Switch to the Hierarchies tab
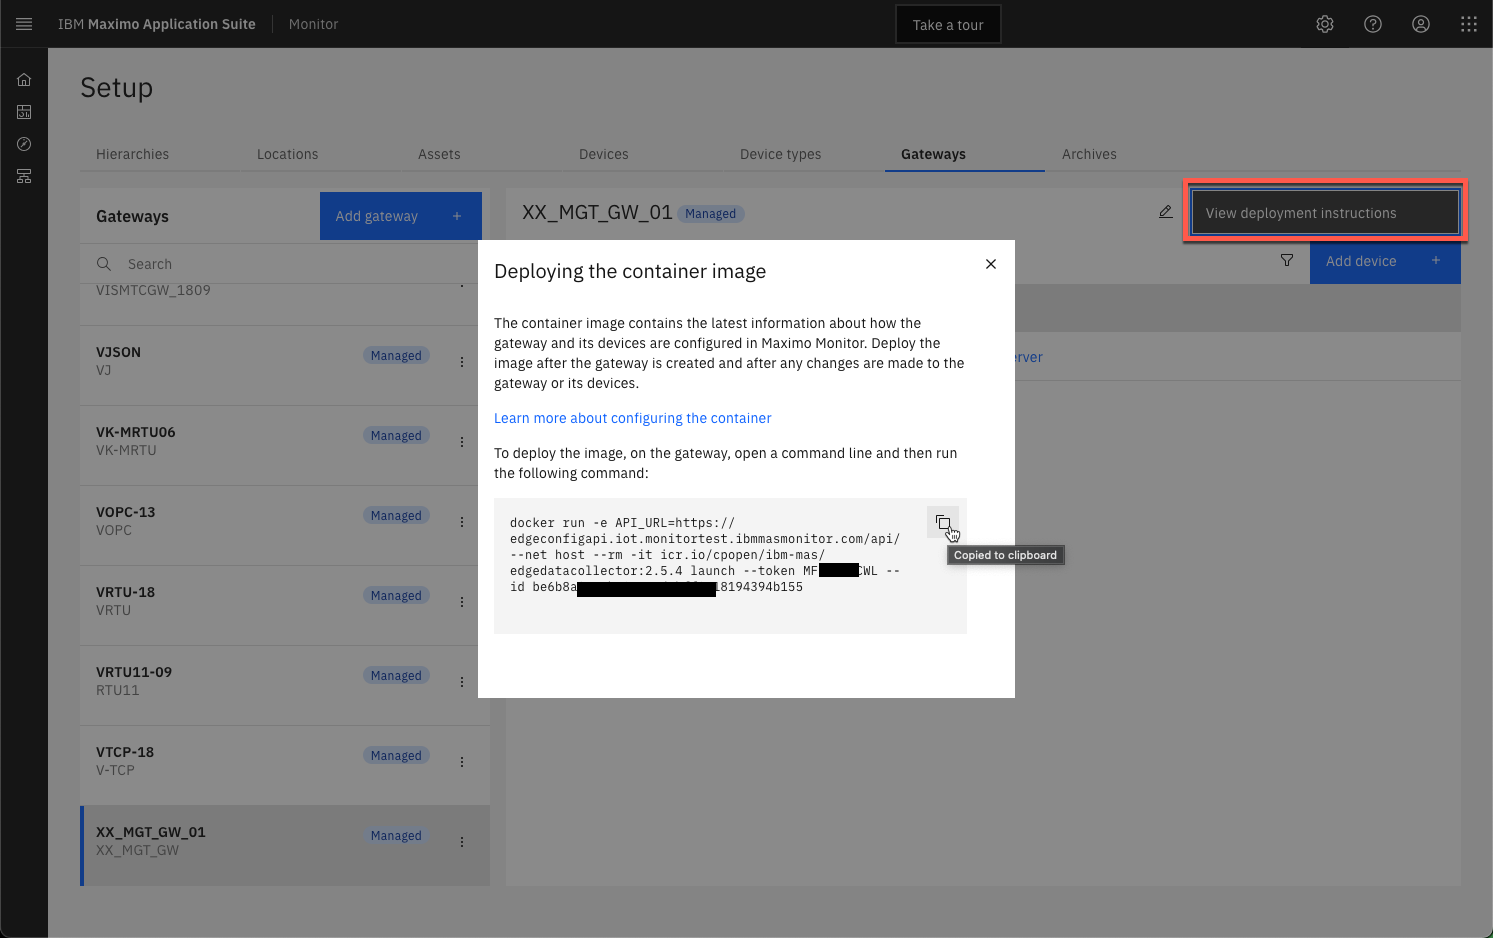 pos(132,154)
